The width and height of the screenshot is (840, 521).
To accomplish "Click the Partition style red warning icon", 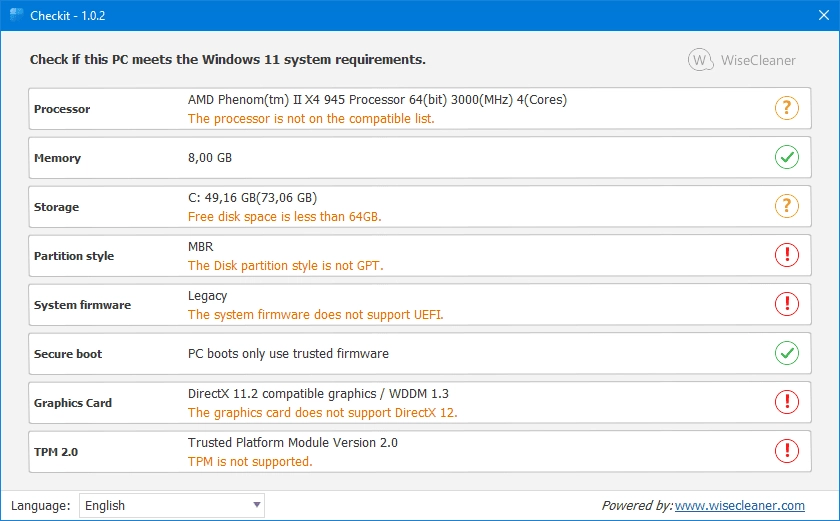I will 786,255.
